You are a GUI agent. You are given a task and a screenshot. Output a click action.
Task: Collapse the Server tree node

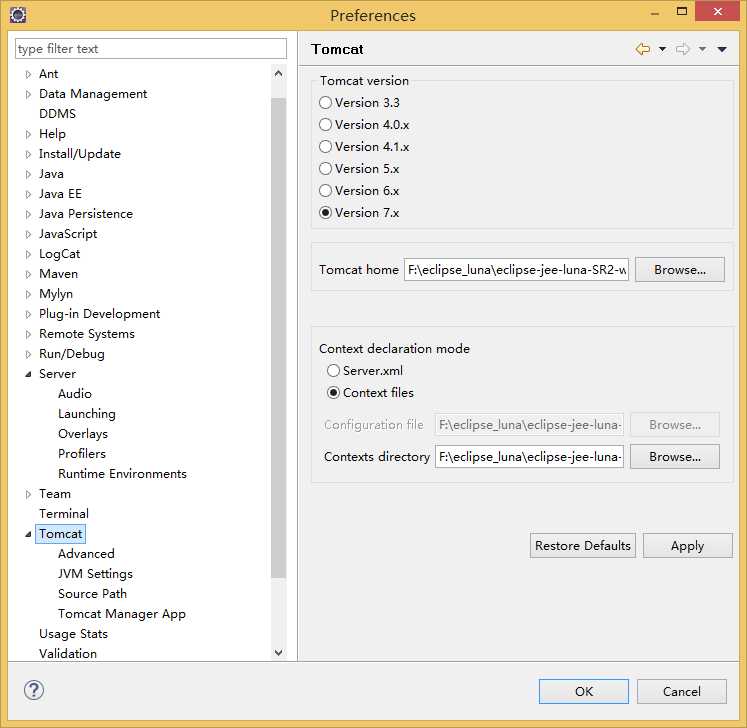pyautogui.click(x=28, y=374)
